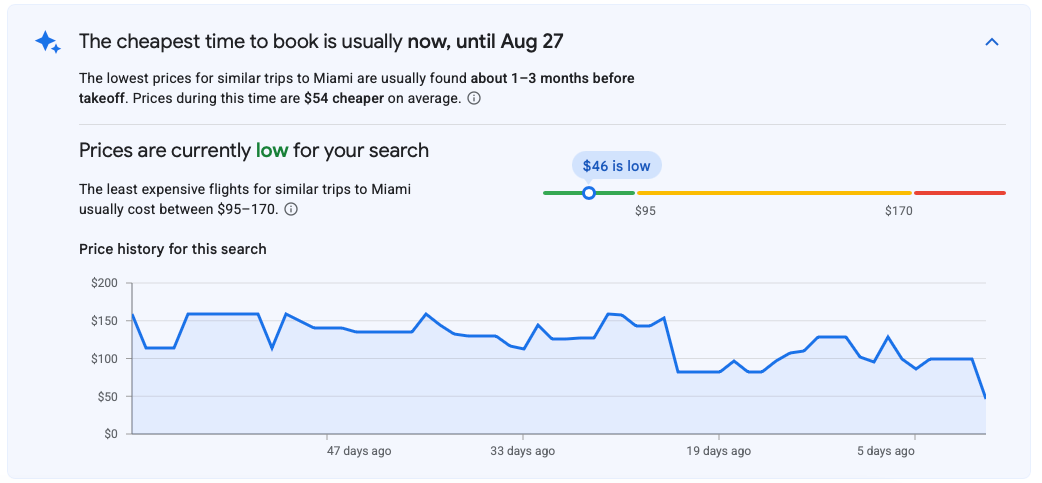Click the latest price point at chart end
This screenshot has height=483, width=1042.
[x=985, y=398]
